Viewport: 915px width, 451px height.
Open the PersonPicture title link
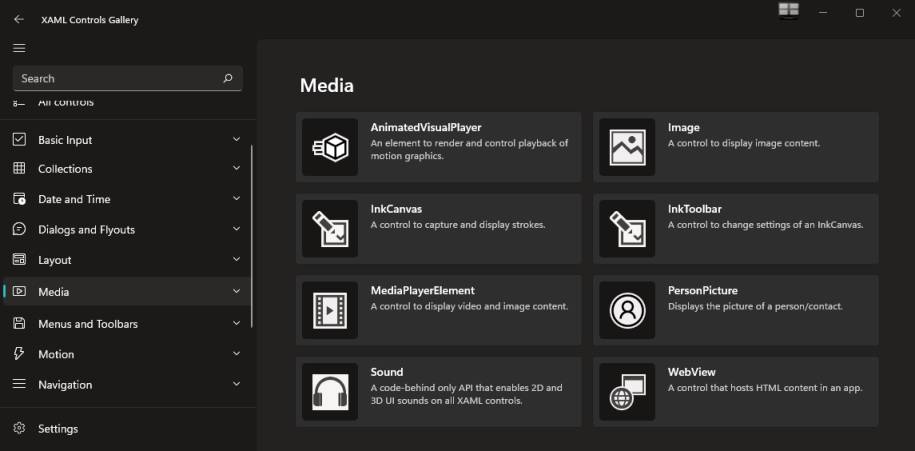click(703, 291)
